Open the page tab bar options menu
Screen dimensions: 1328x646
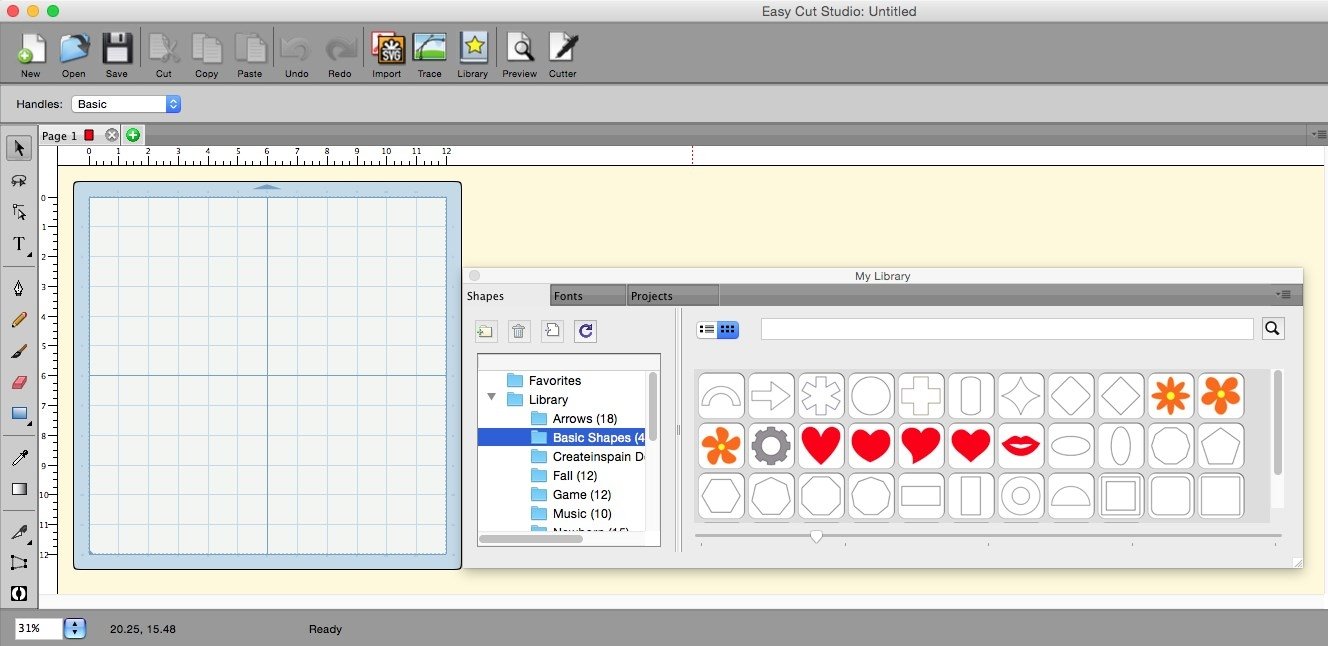click(x=1317, y=134)
